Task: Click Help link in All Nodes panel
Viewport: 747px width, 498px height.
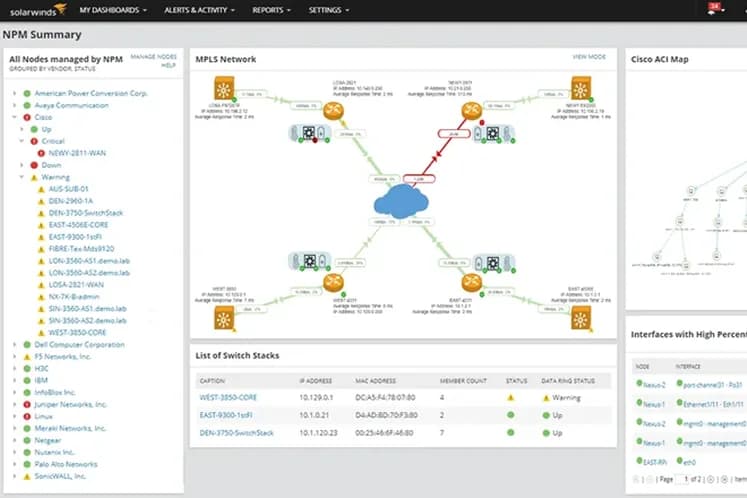Action: [x=169, y=65]
